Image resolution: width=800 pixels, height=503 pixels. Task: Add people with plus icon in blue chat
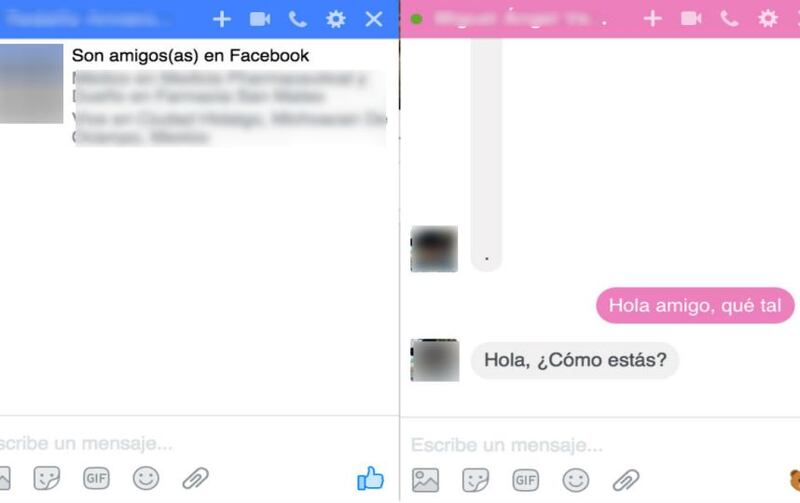tap(221, 19)
